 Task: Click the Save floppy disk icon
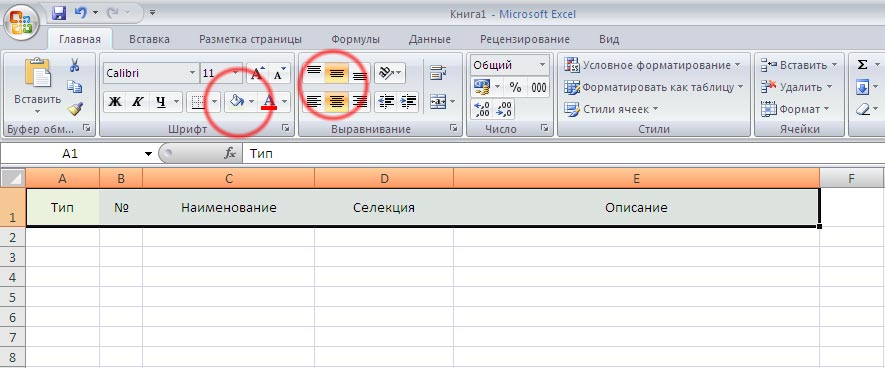pos(59,12)
